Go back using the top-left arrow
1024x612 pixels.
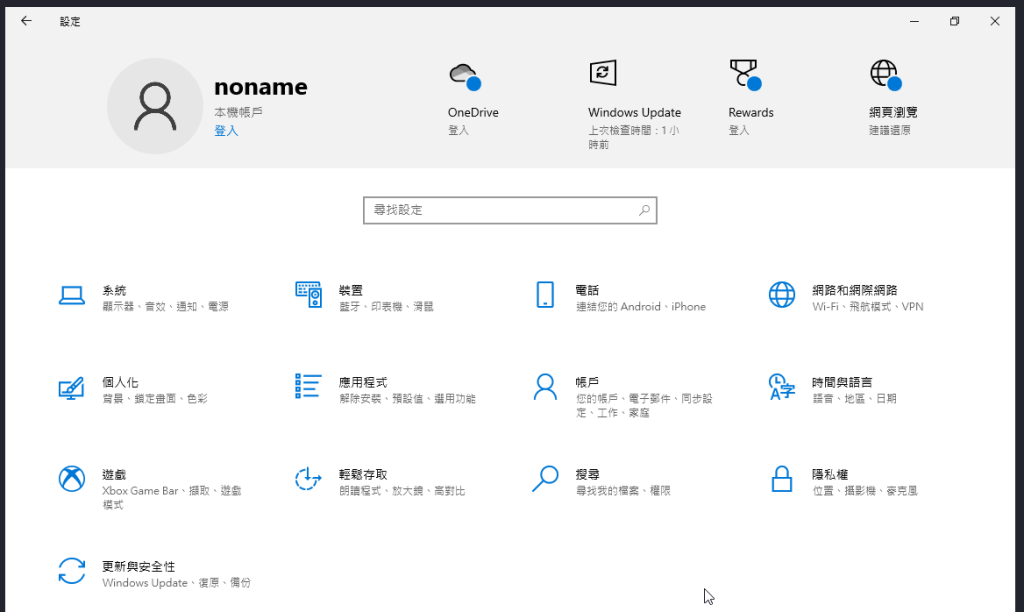pos(26,21)
